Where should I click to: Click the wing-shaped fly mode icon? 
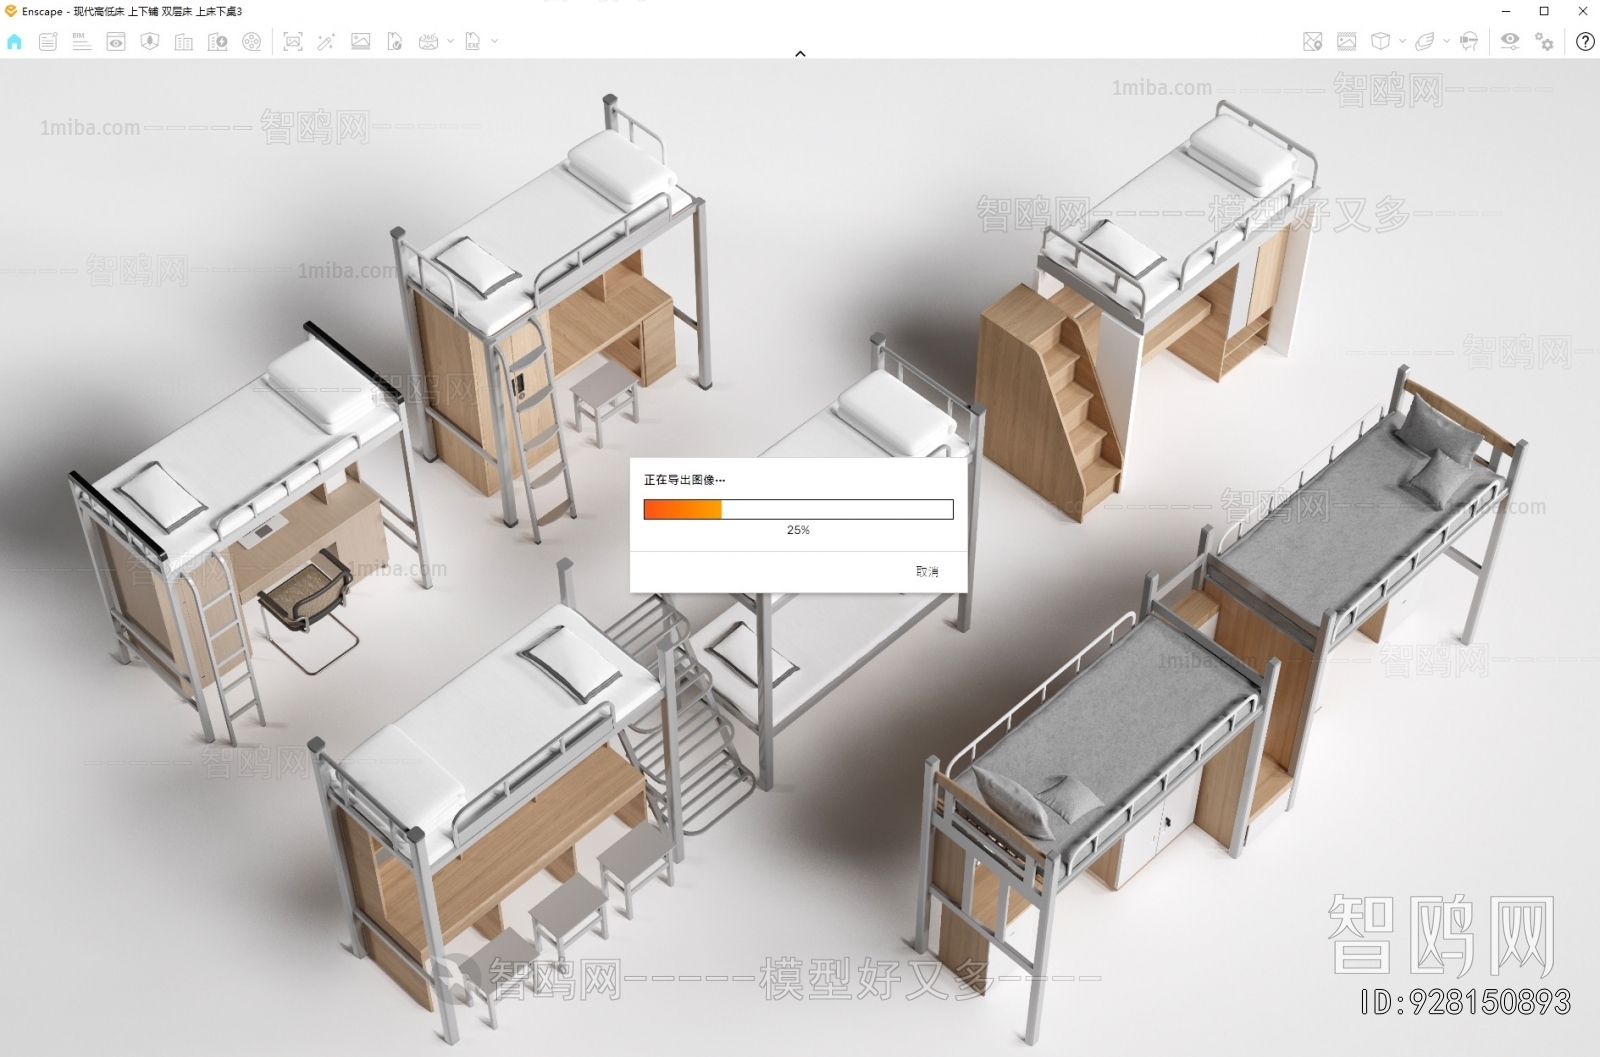point(1425,41)
